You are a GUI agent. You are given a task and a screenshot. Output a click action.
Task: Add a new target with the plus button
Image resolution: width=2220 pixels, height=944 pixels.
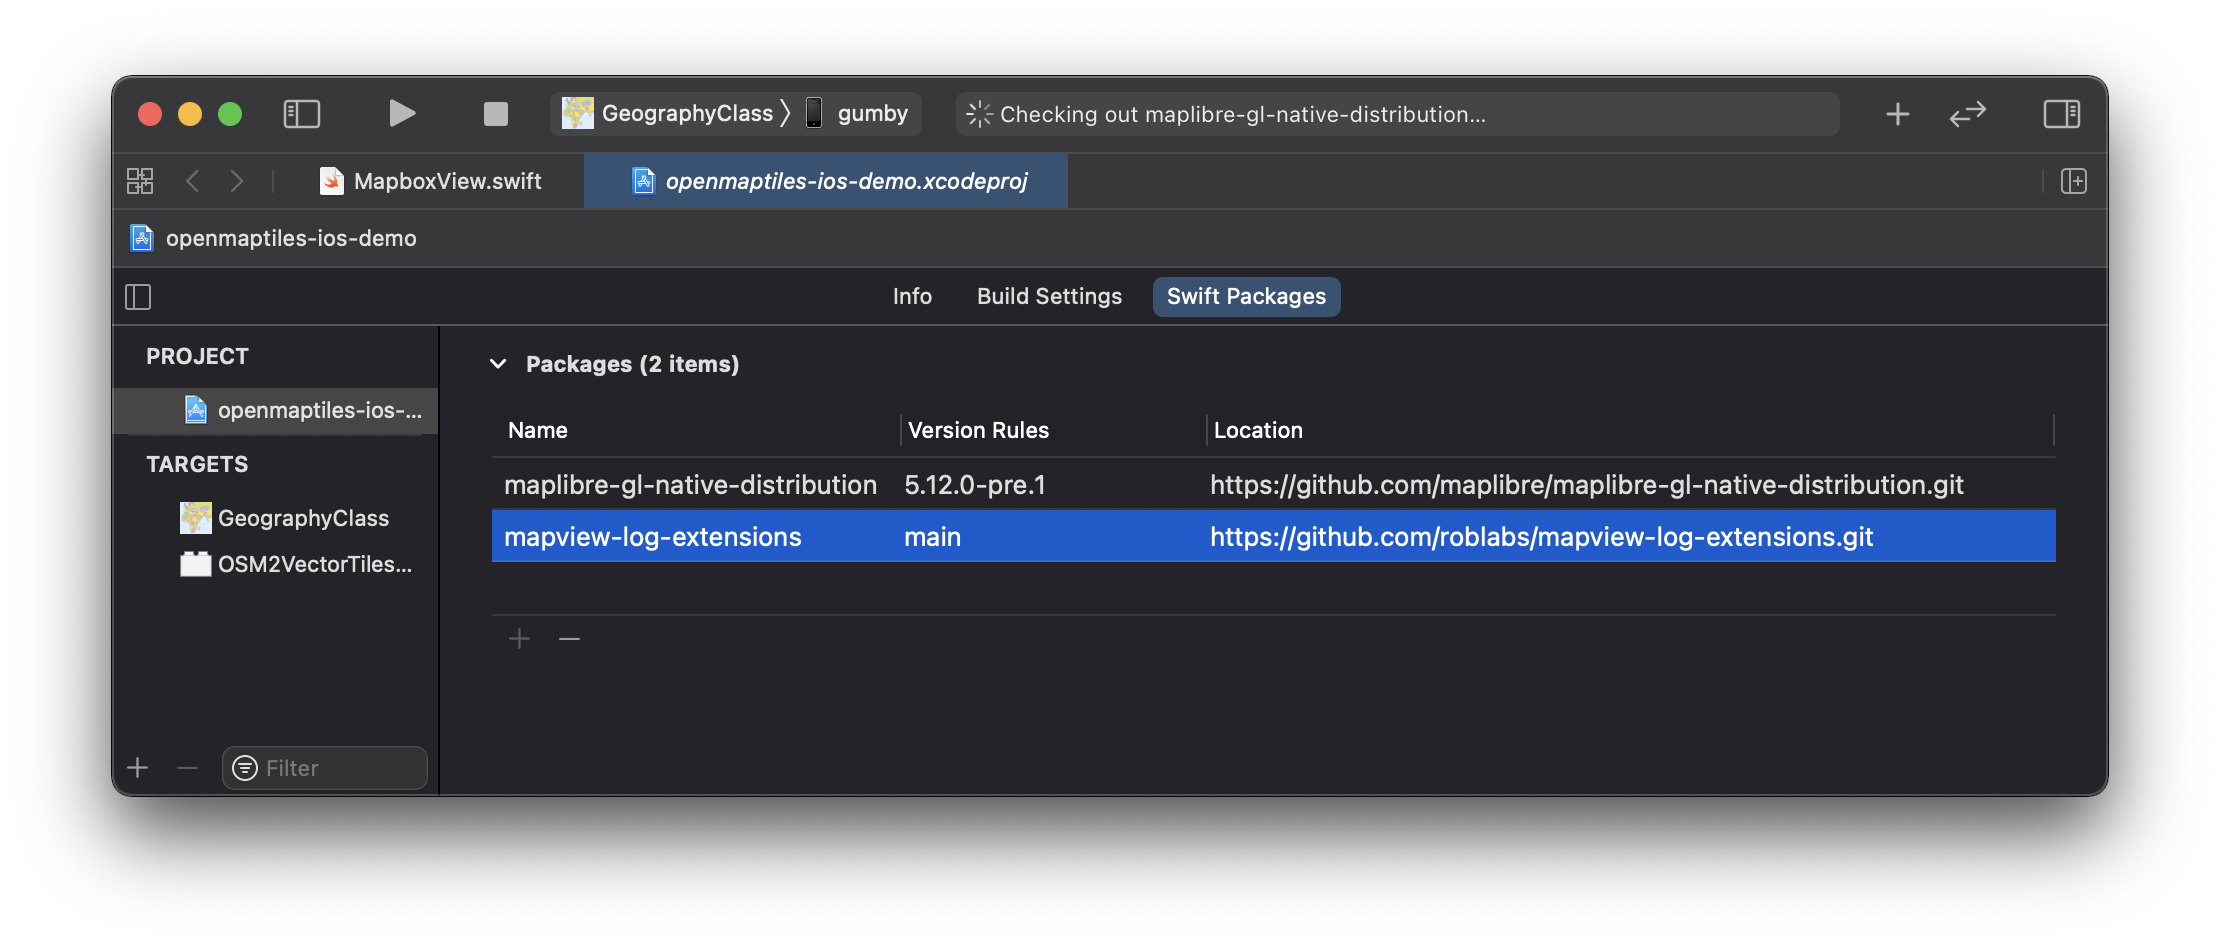coord(138,768)
